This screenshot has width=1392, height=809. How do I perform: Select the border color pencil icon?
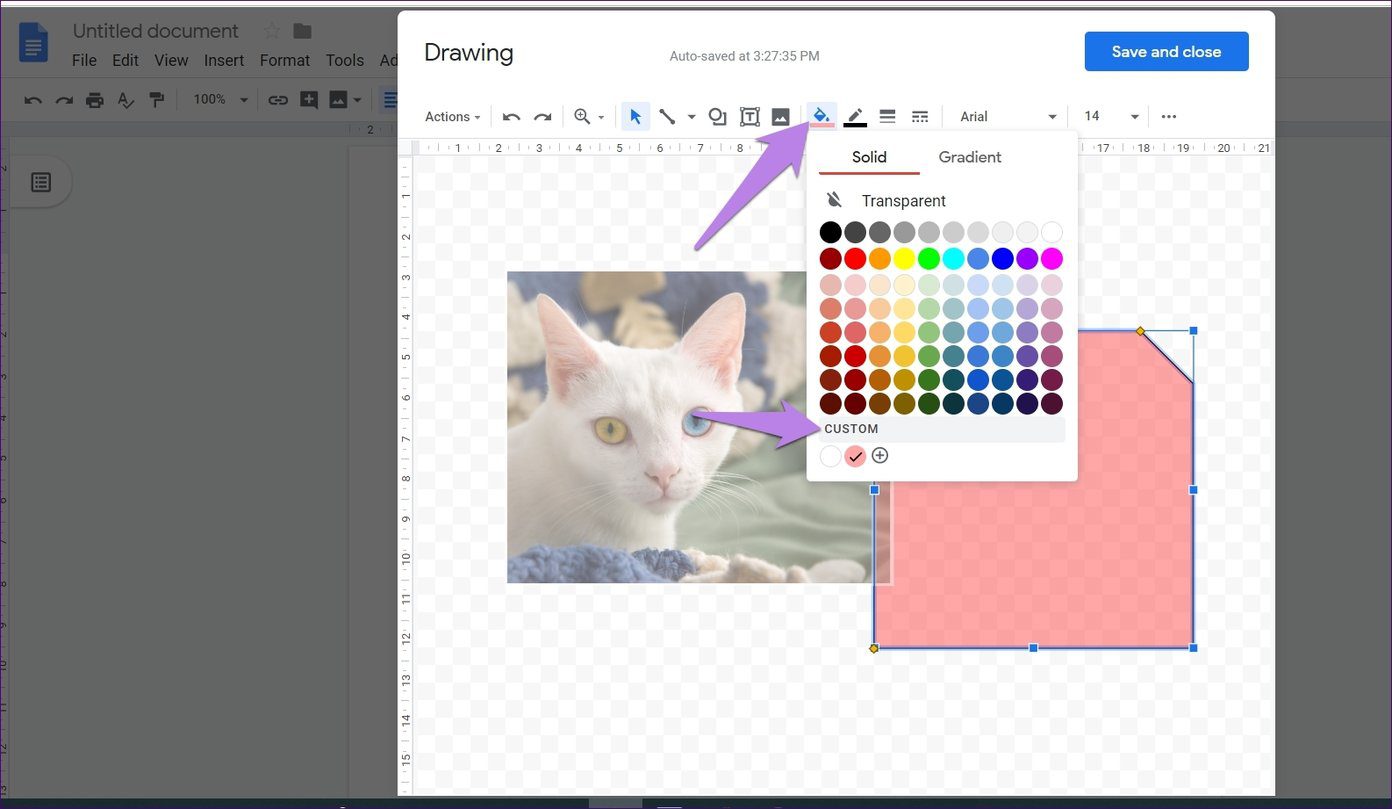tap(854, 117)
